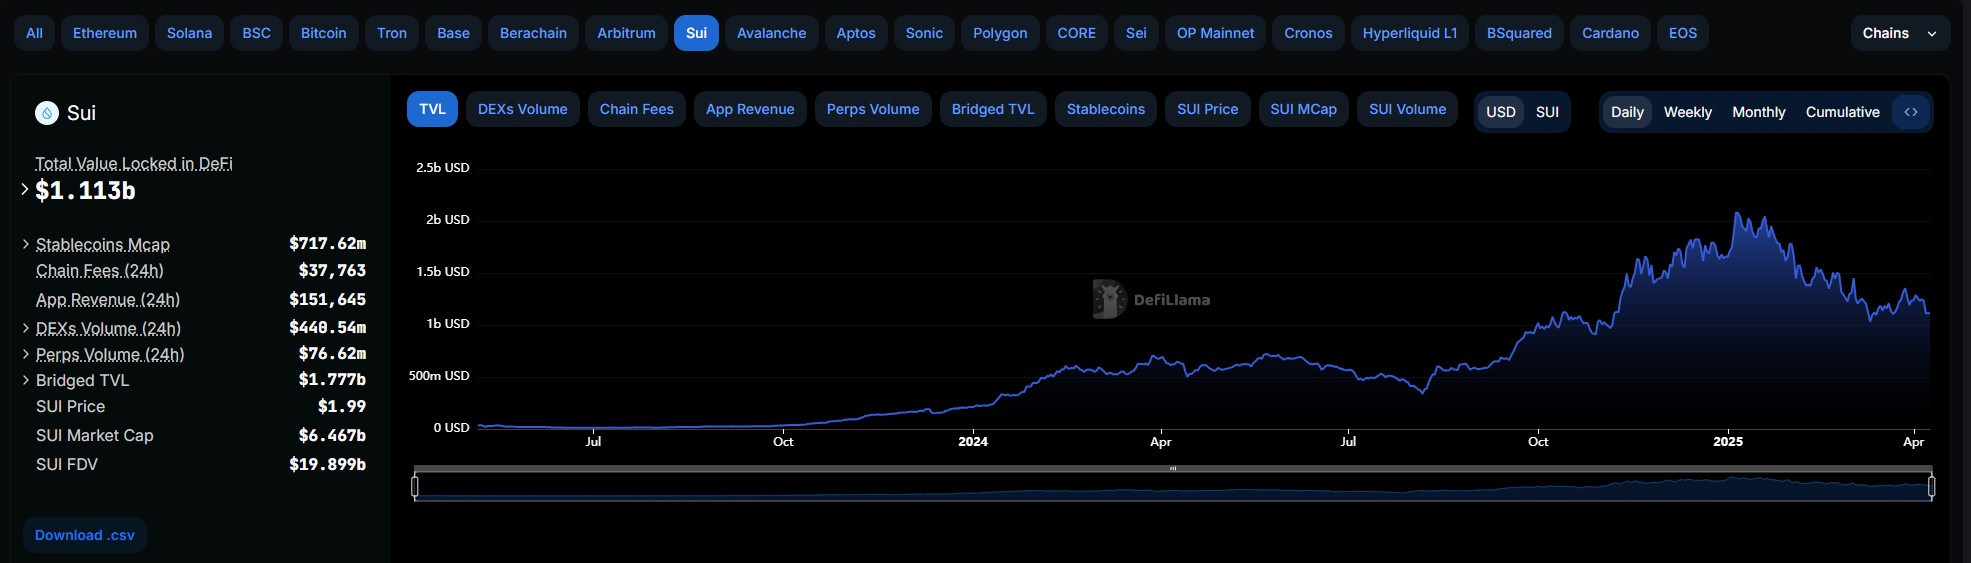Toggle the DEXs Volume chart metric
Viewport: 1971px width, 563px height.
pos(522,109)
